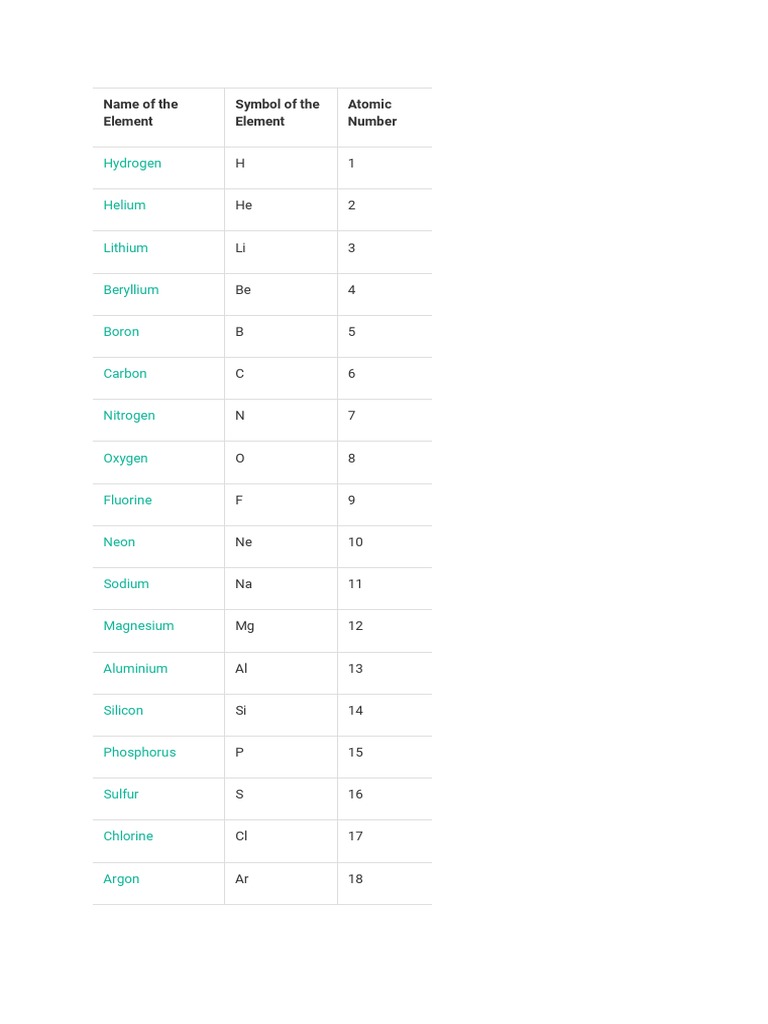The width and height of the screenshot is (768, 1024).
Task: Open the Carbon element link
Action: 125,374
